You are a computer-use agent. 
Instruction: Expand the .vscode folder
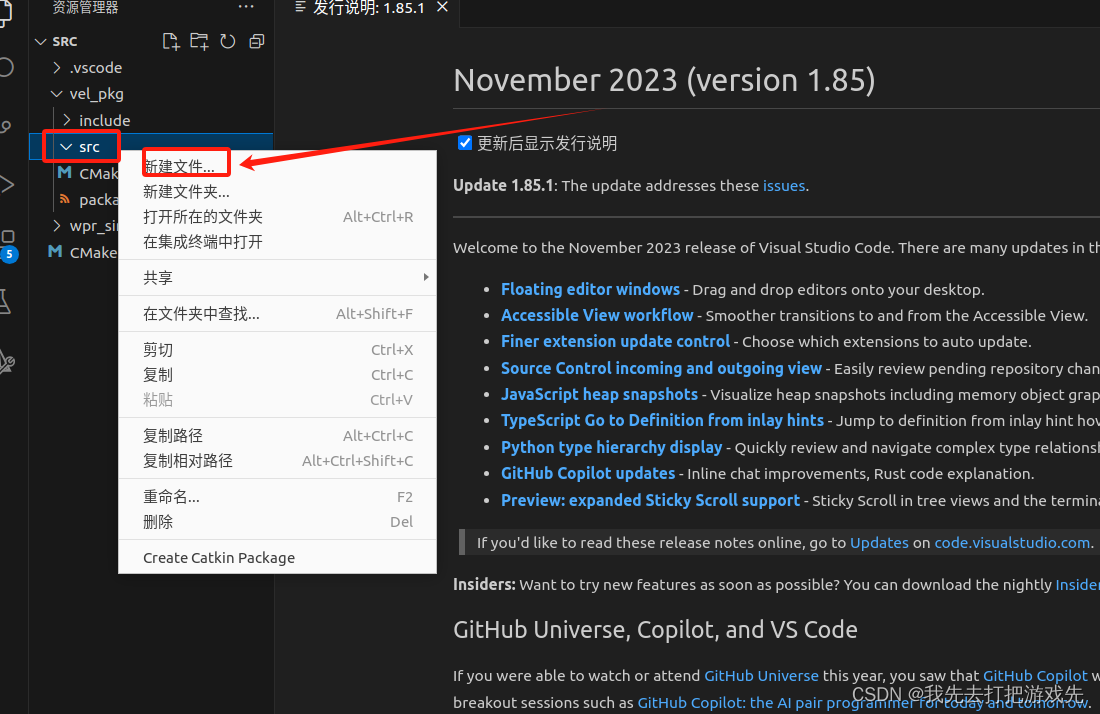click(57, 67)
